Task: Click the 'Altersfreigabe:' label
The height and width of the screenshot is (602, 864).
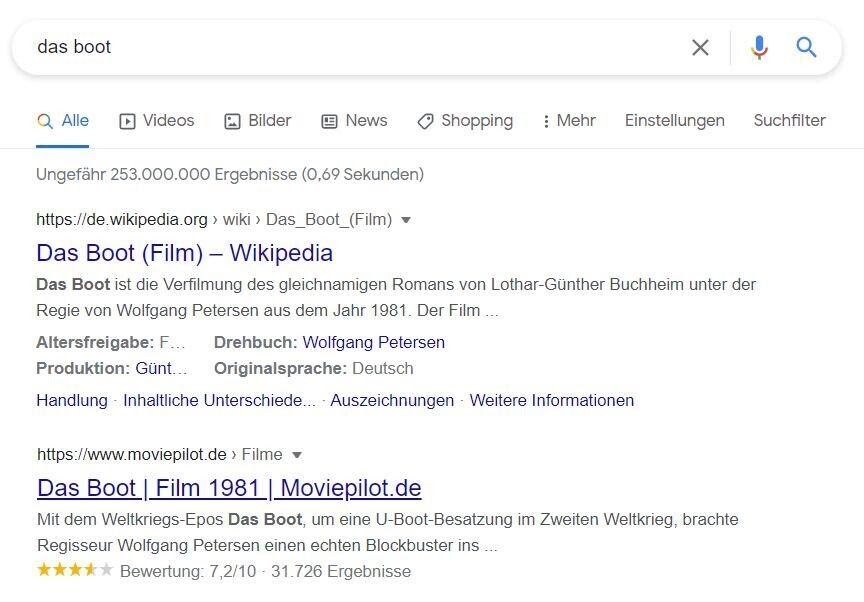Action: point(95,343)
